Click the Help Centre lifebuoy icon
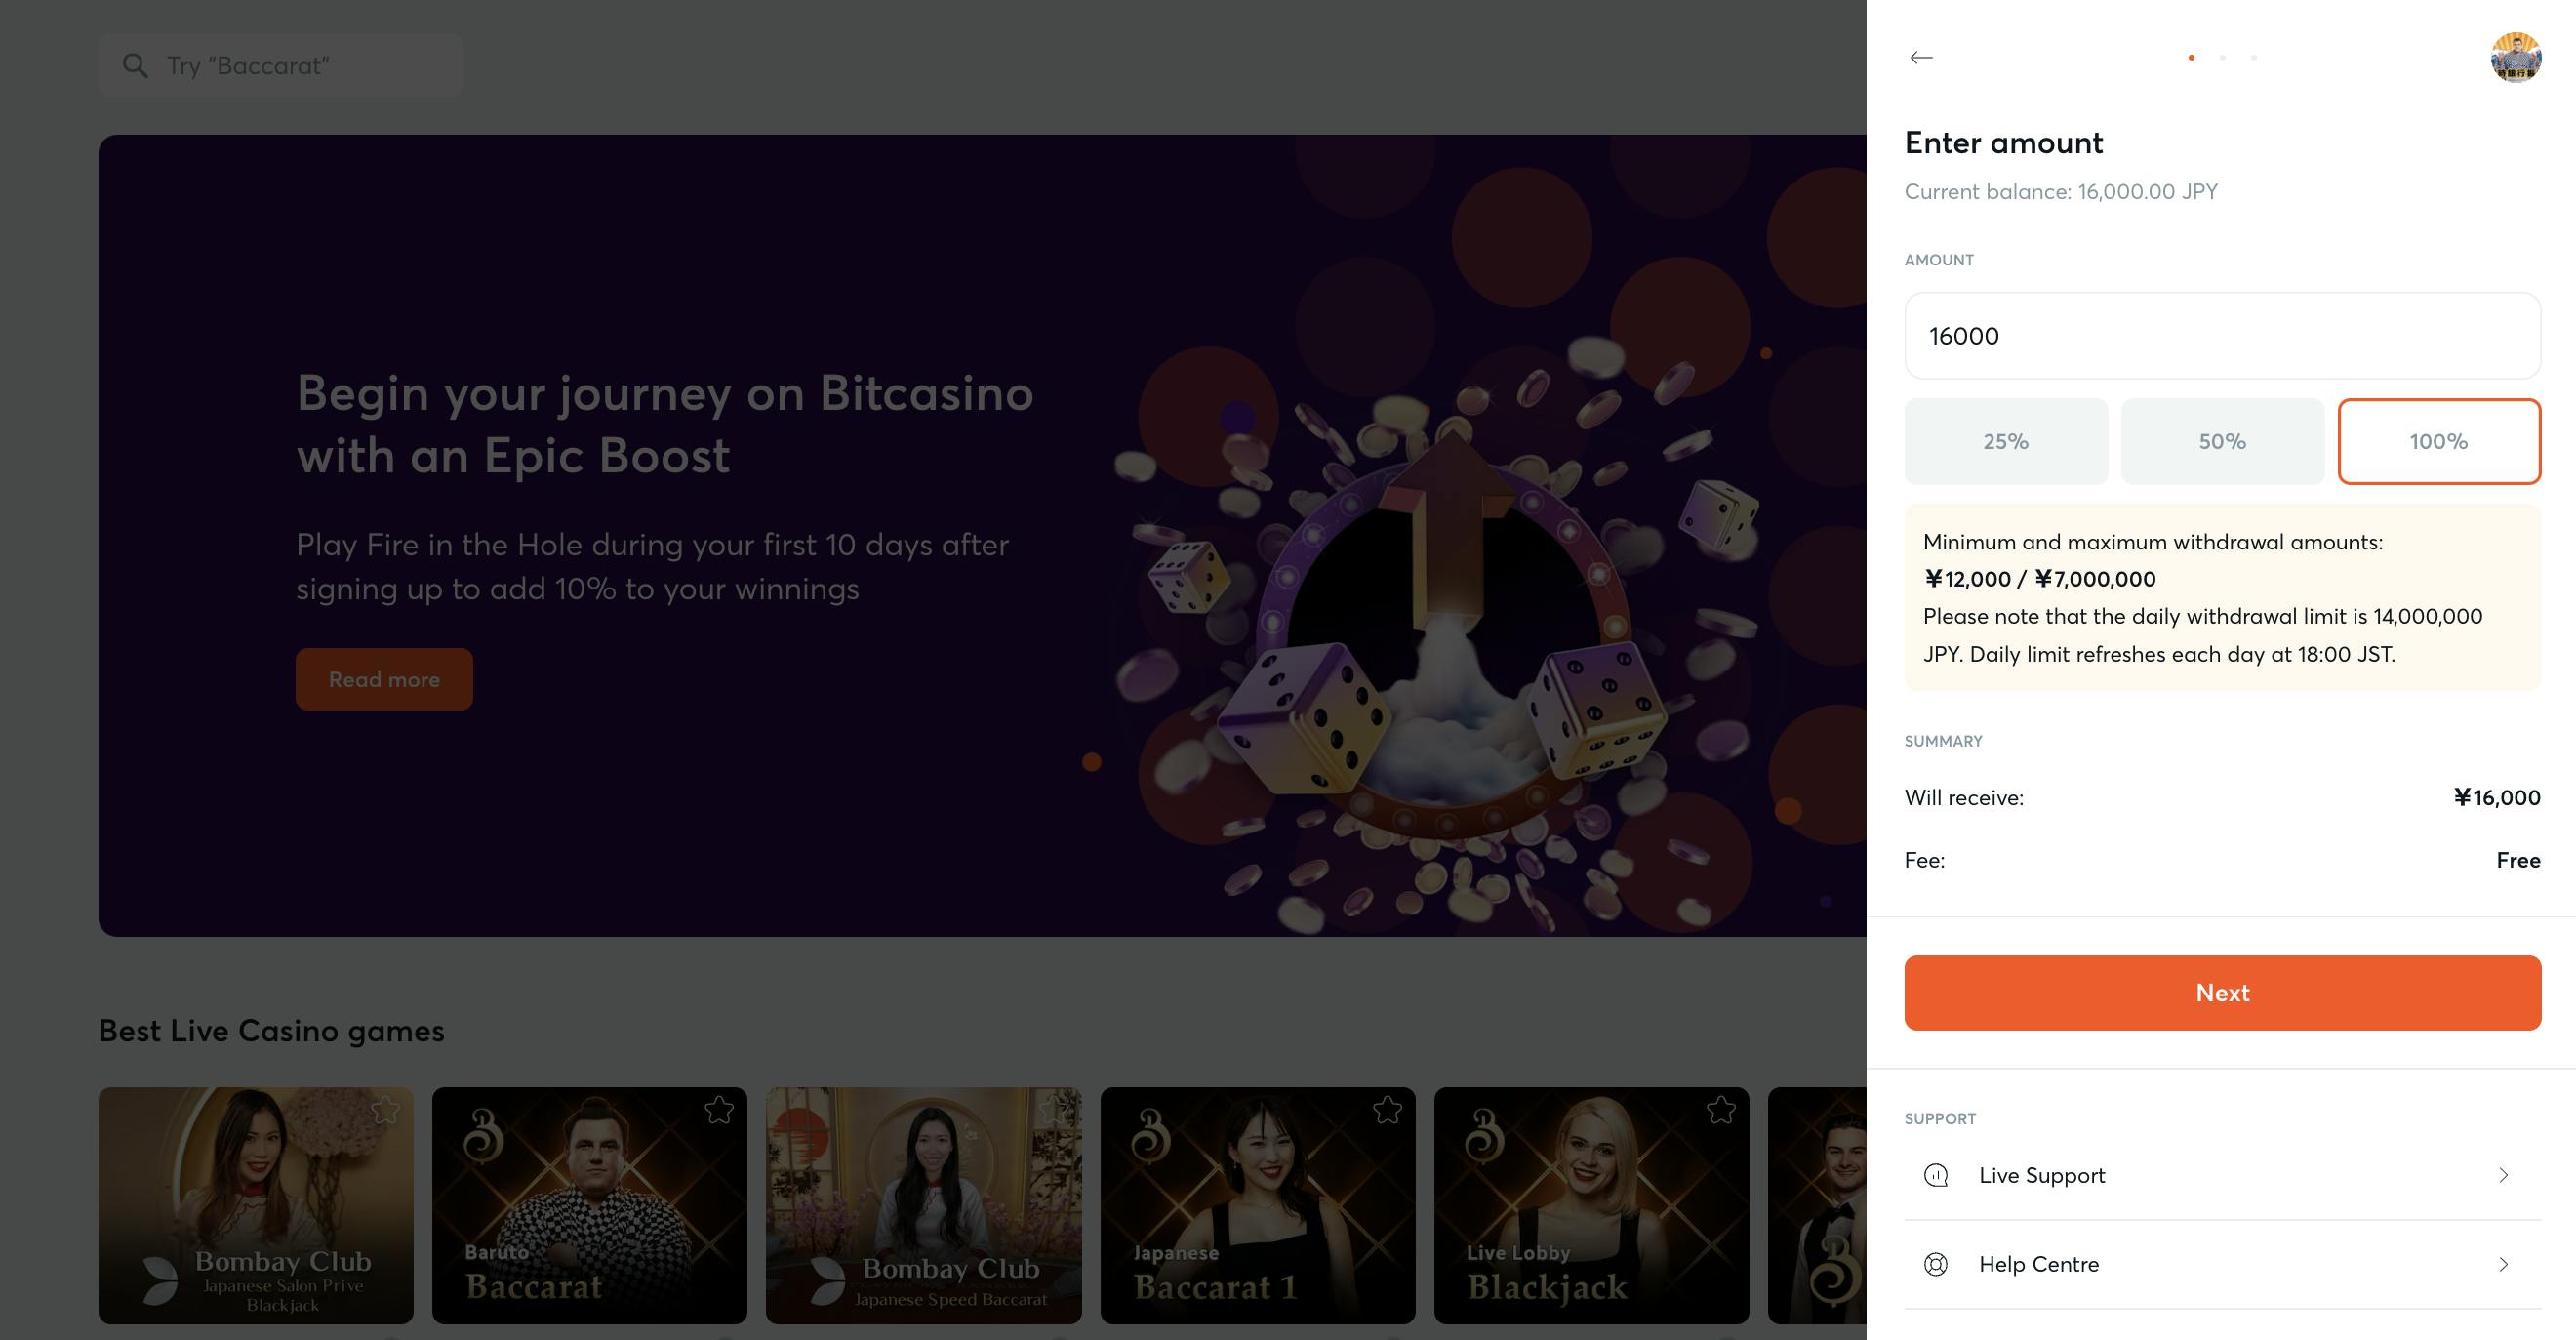The height and width of the screenshot is (1340, 2576). tap(1936, 1264)
